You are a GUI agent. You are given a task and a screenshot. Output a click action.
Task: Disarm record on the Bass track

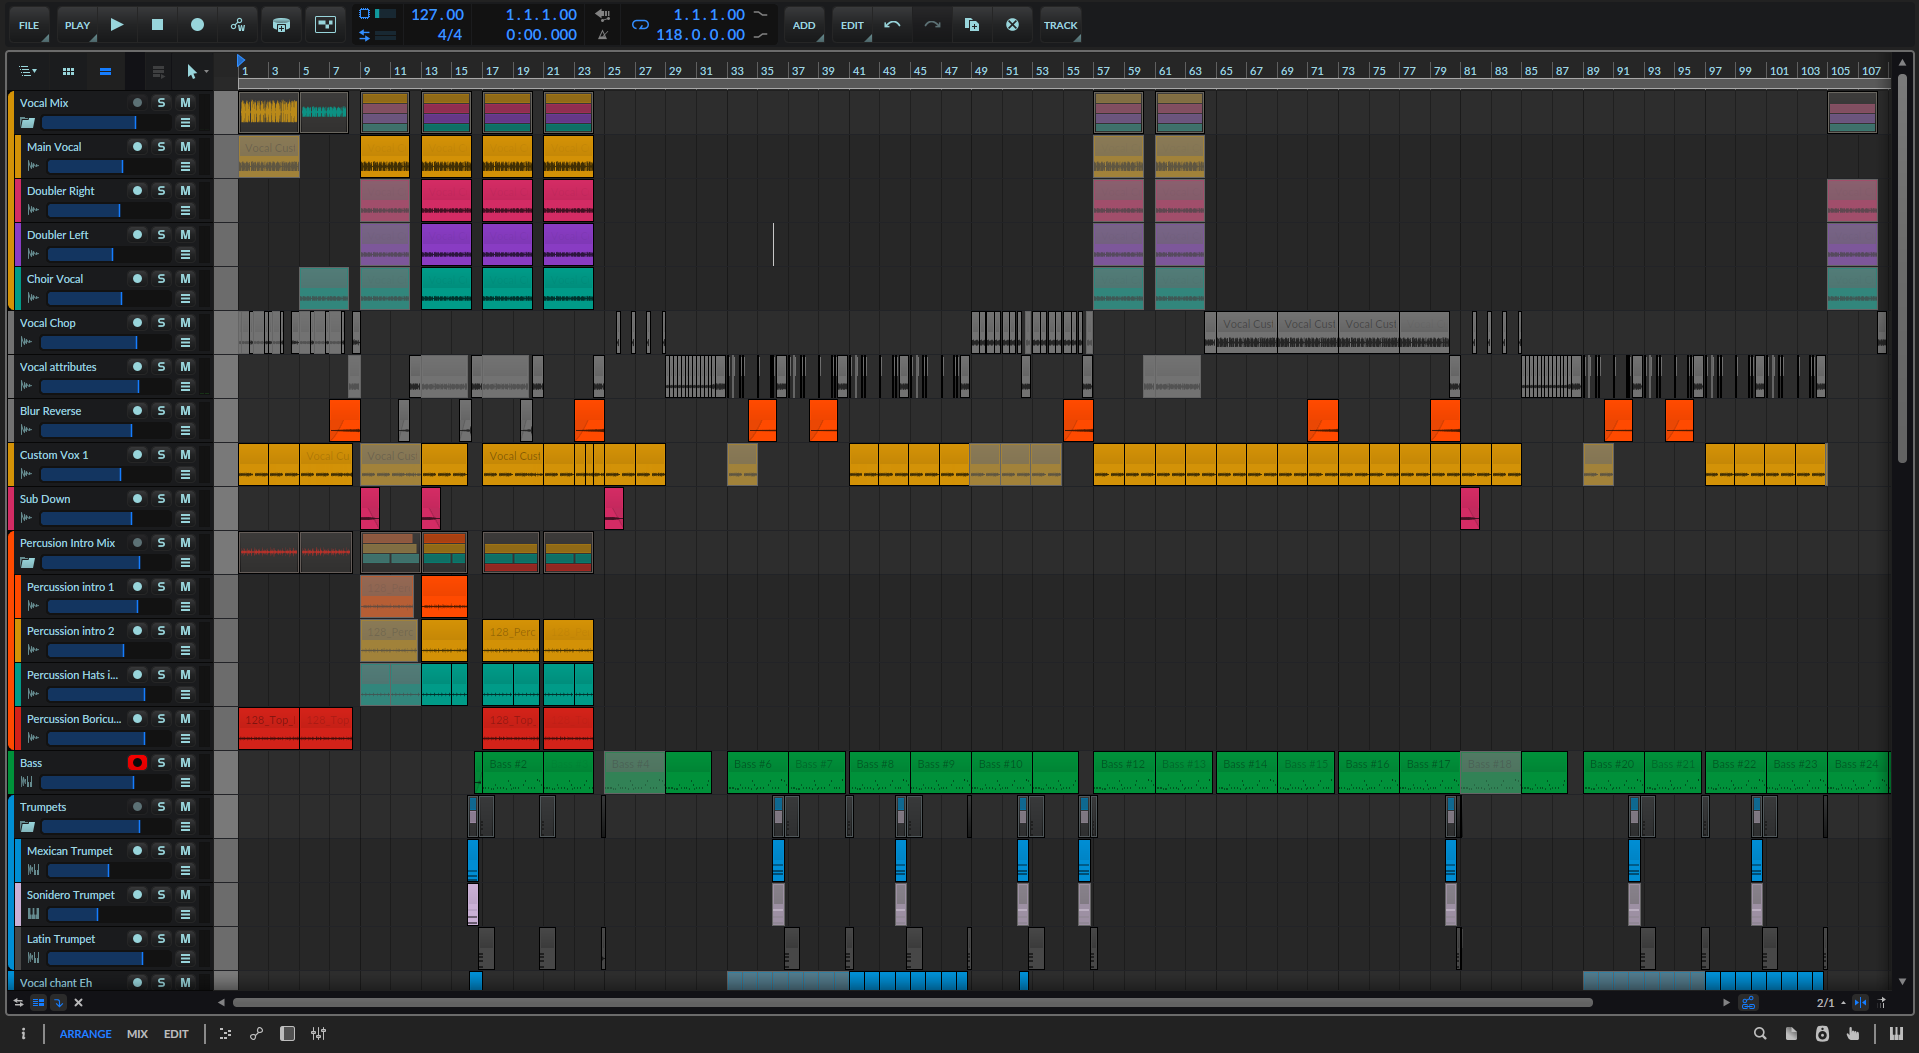tap(137, 763)
